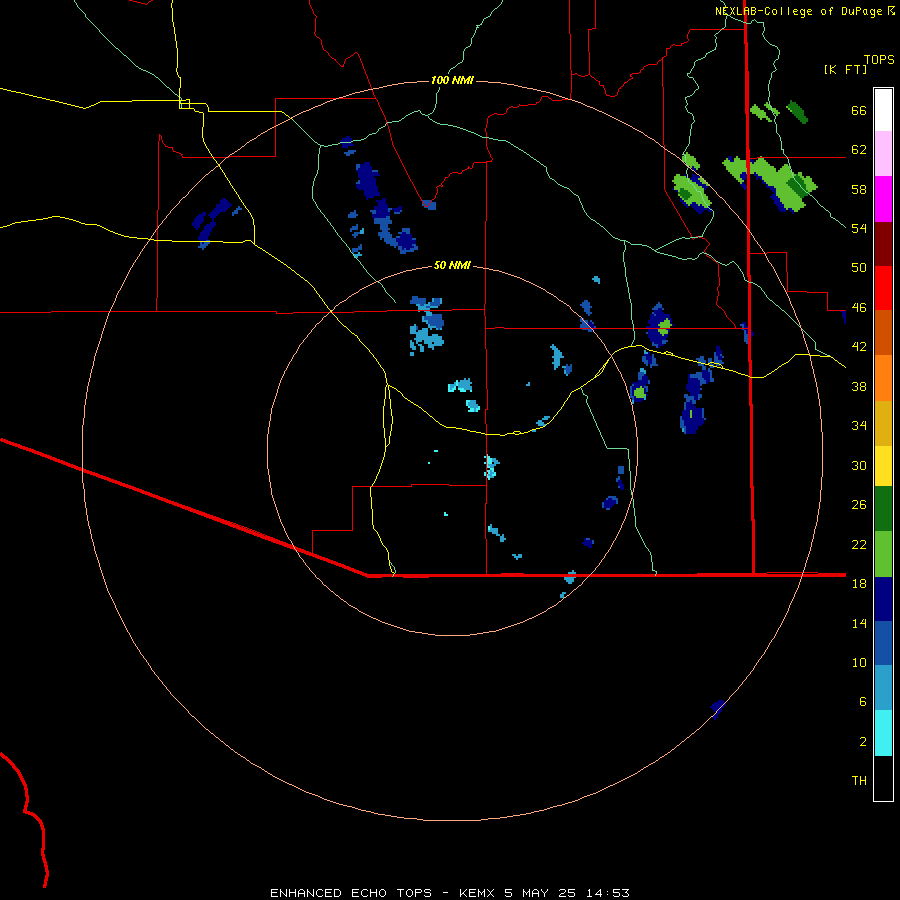Click the dark red 50-54 legend swatch
The width and height of the screenshot is (900, 900).
tap(883, 245)
